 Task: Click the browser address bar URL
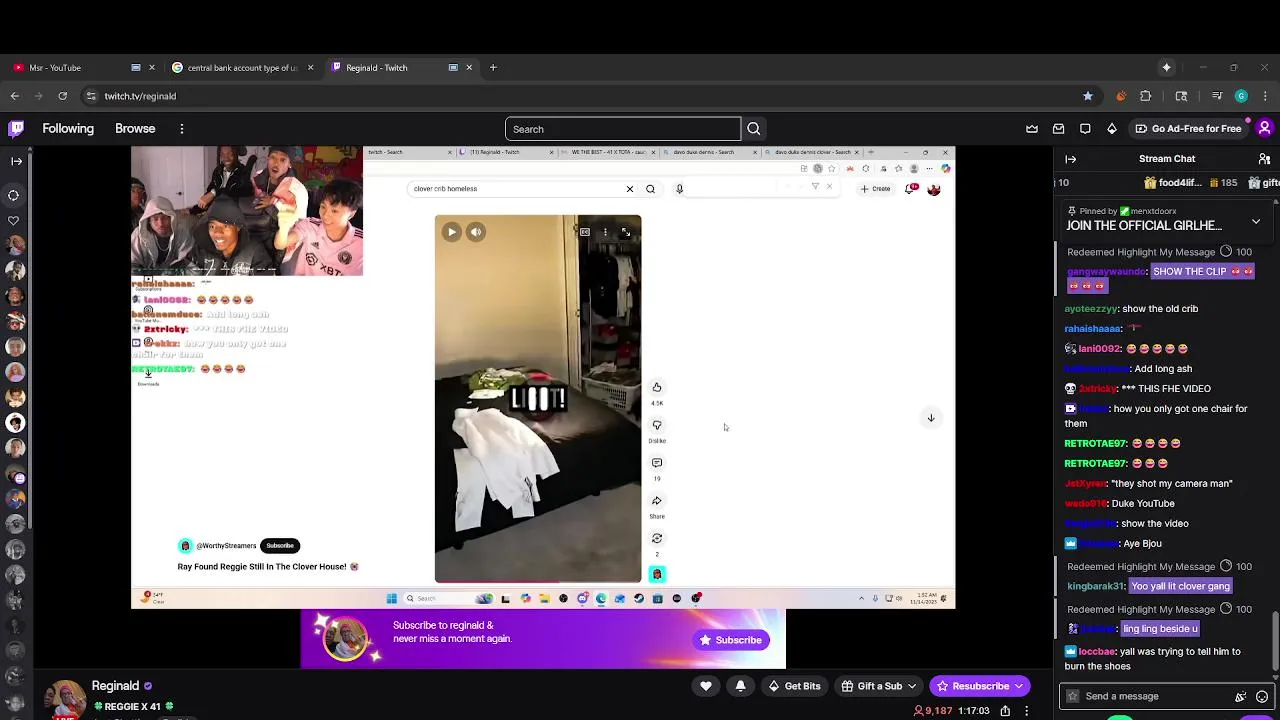[140, 96]
